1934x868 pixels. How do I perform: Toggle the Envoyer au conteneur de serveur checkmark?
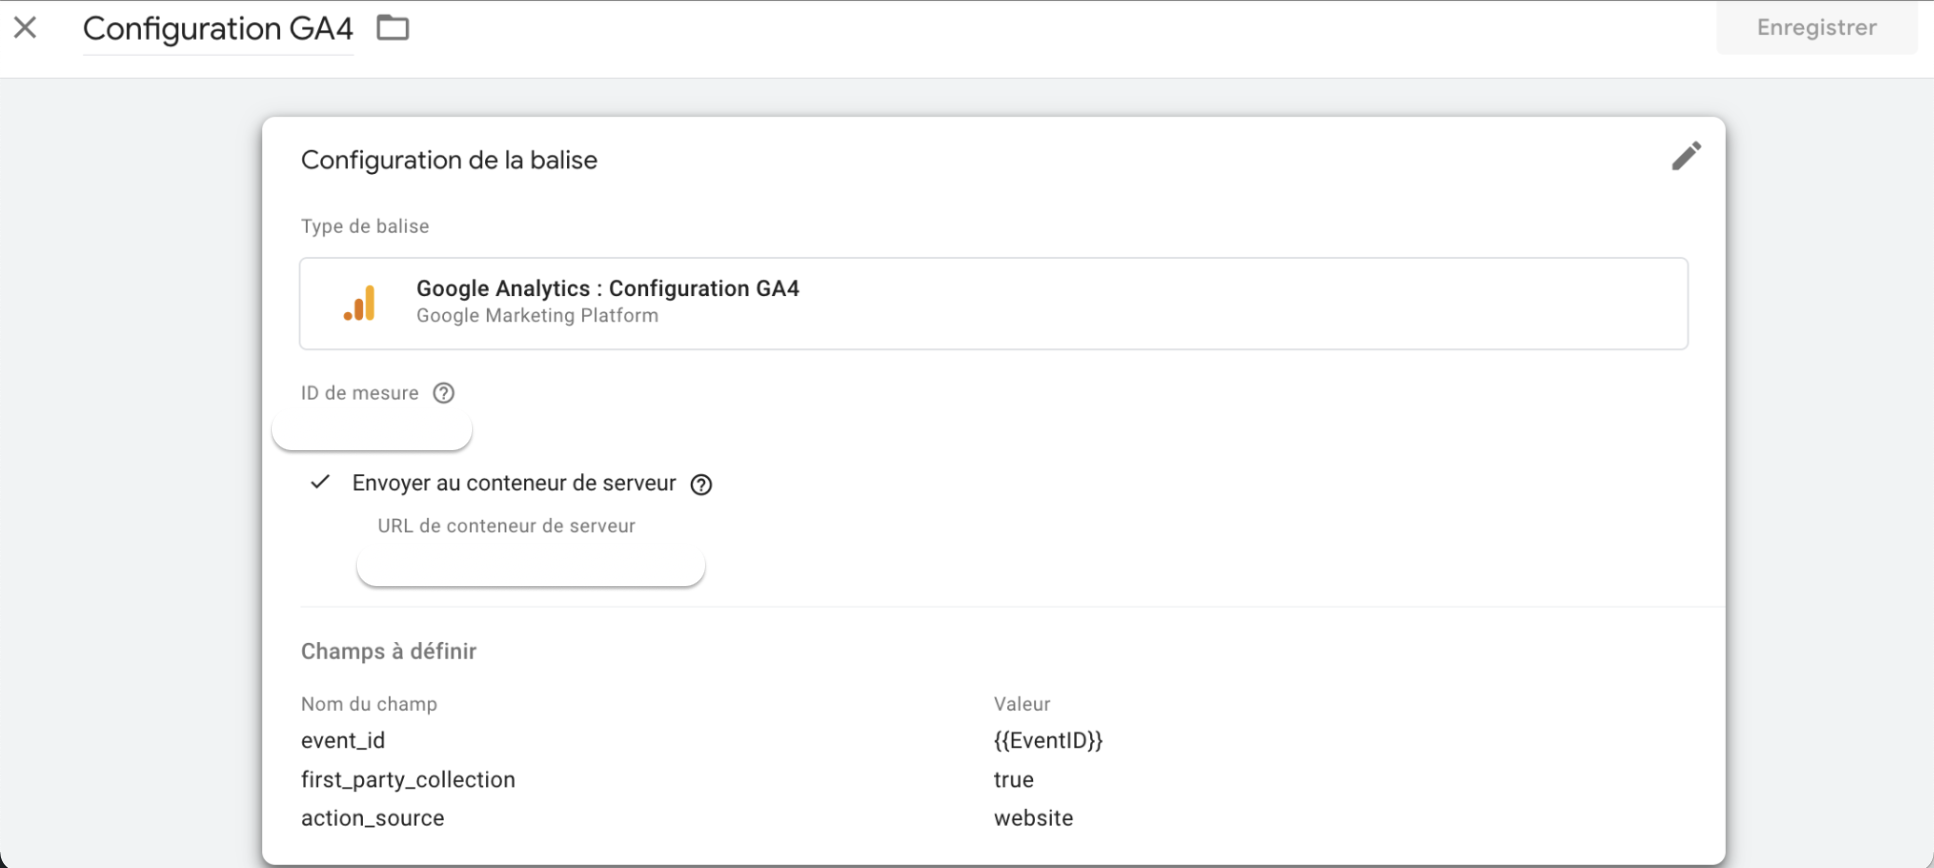tap(320, 483)
